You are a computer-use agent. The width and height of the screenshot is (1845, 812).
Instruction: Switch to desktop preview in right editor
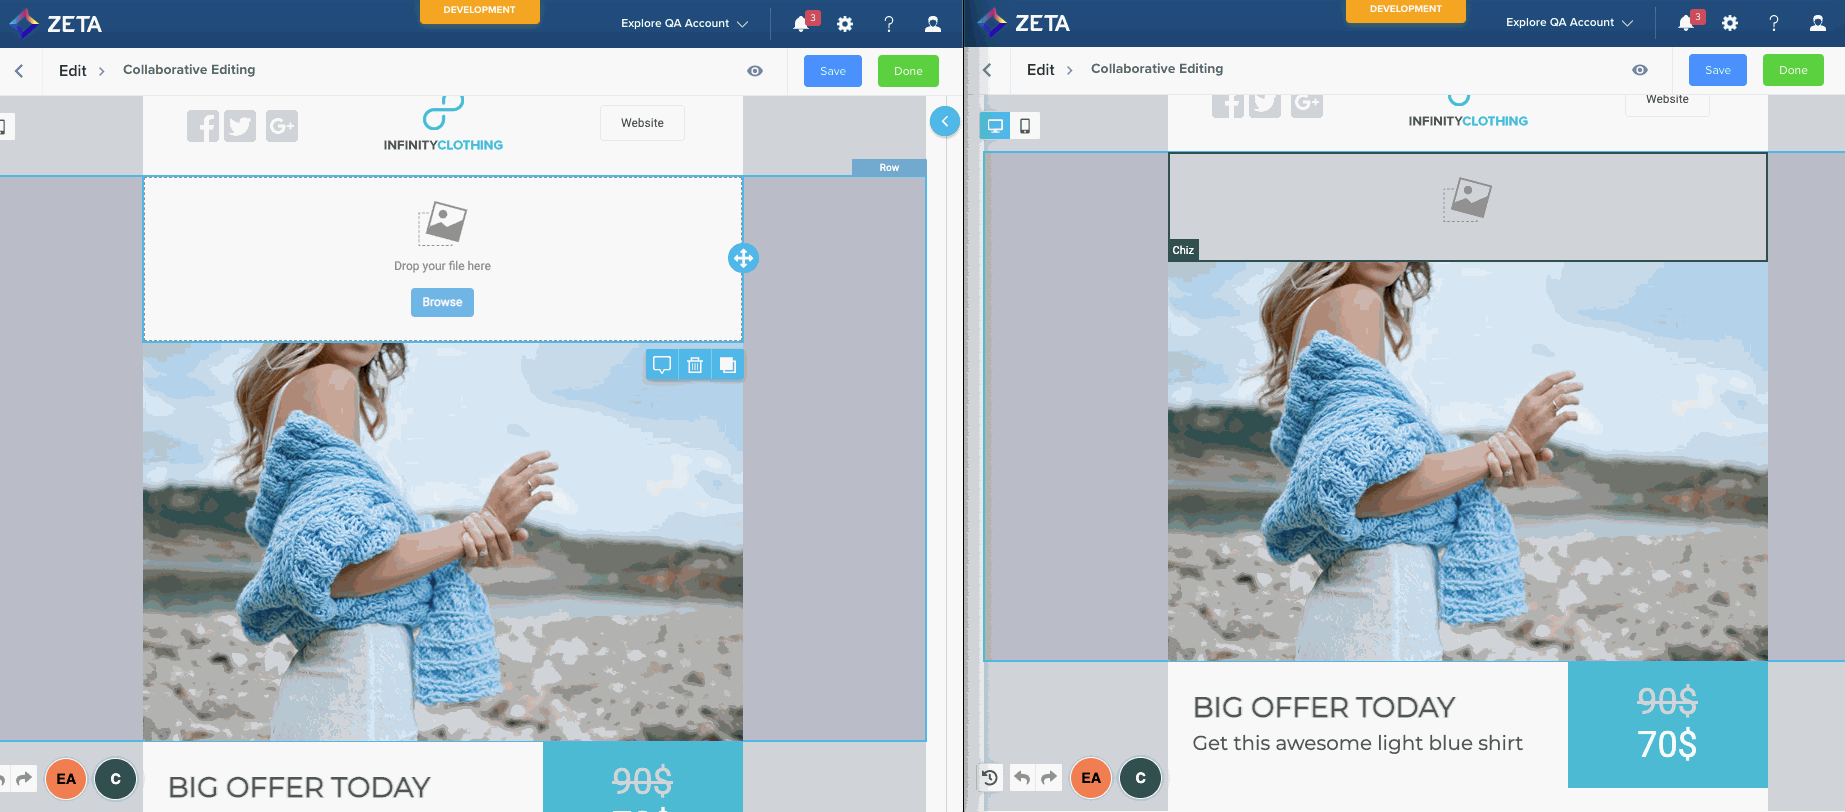coord(995,126)
